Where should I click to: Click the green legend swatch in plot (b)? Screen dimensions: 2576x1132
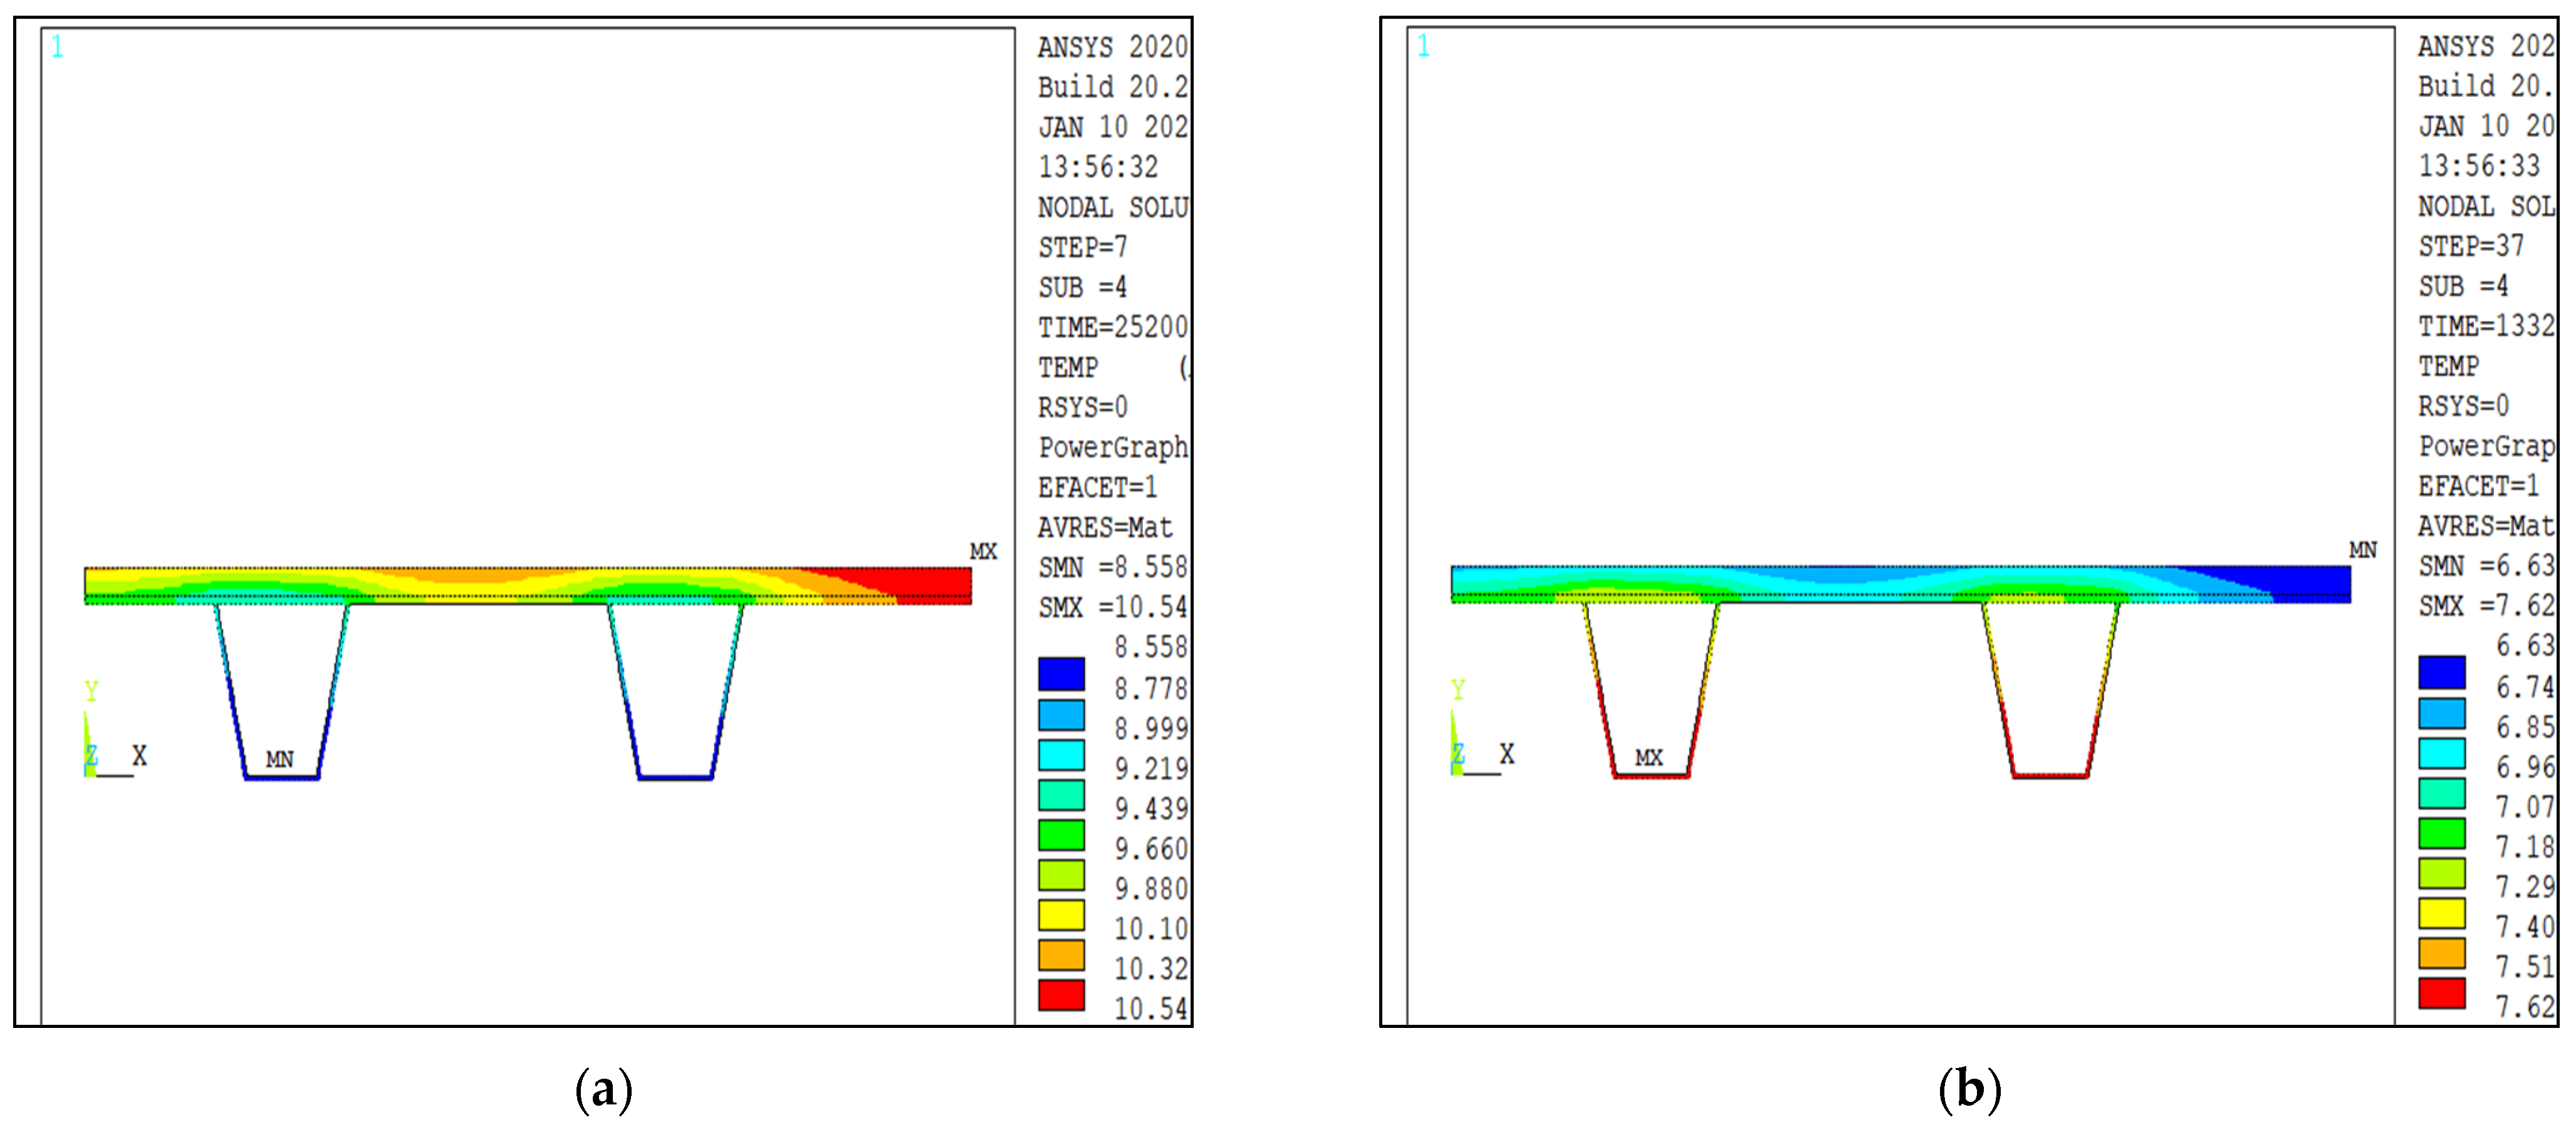[x=2441, y=833]
